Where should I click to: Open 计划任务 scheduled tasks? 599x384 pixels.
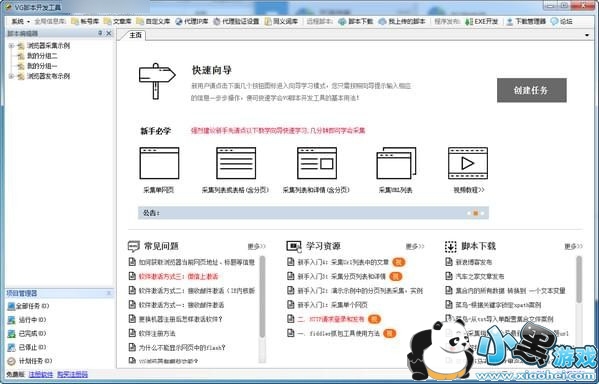point(30,361)
